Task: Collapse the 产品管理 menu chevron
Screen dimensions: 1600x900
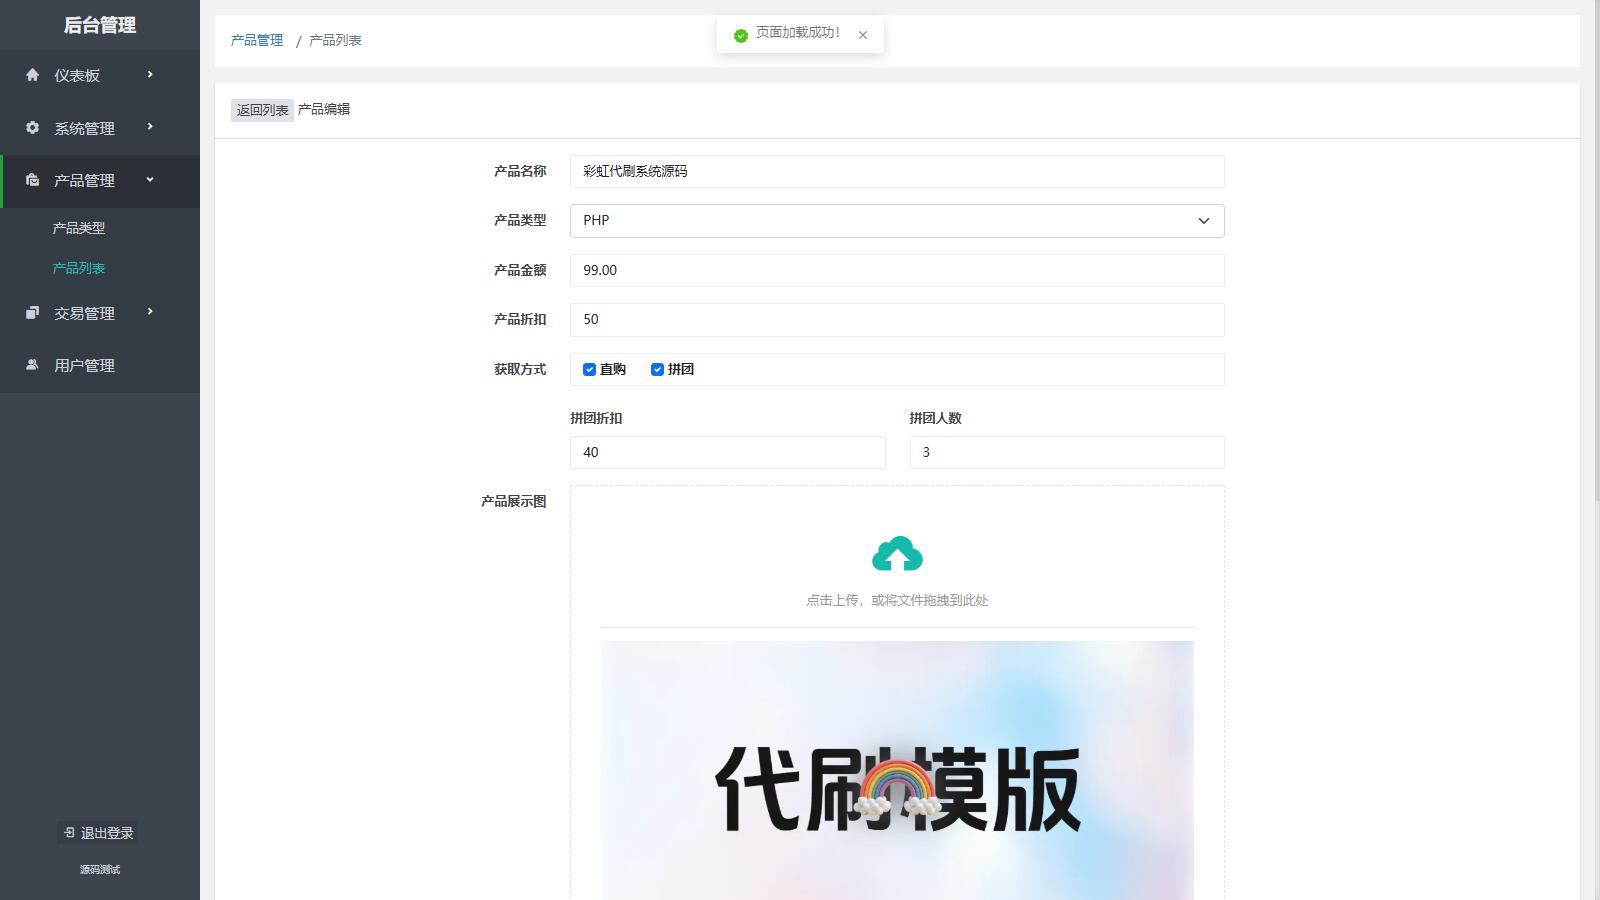Action: click(x=150, y=180)
